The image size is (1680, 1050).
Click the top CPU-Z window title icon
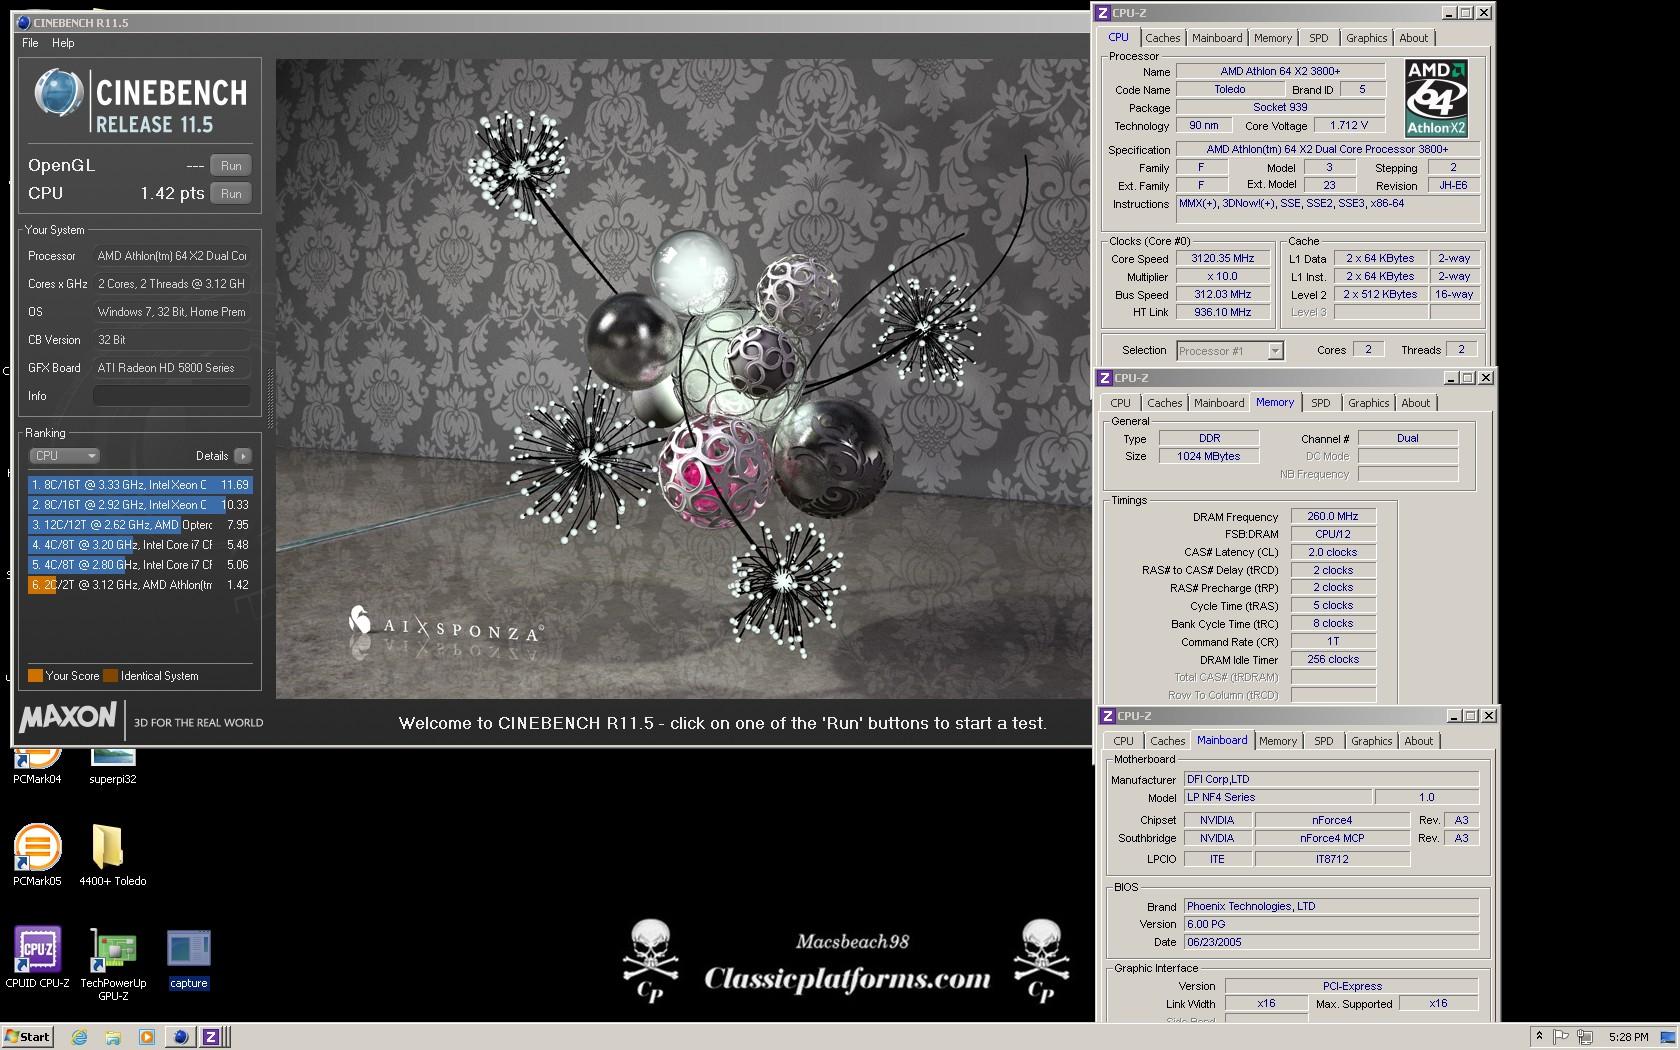coord(1103,13)
